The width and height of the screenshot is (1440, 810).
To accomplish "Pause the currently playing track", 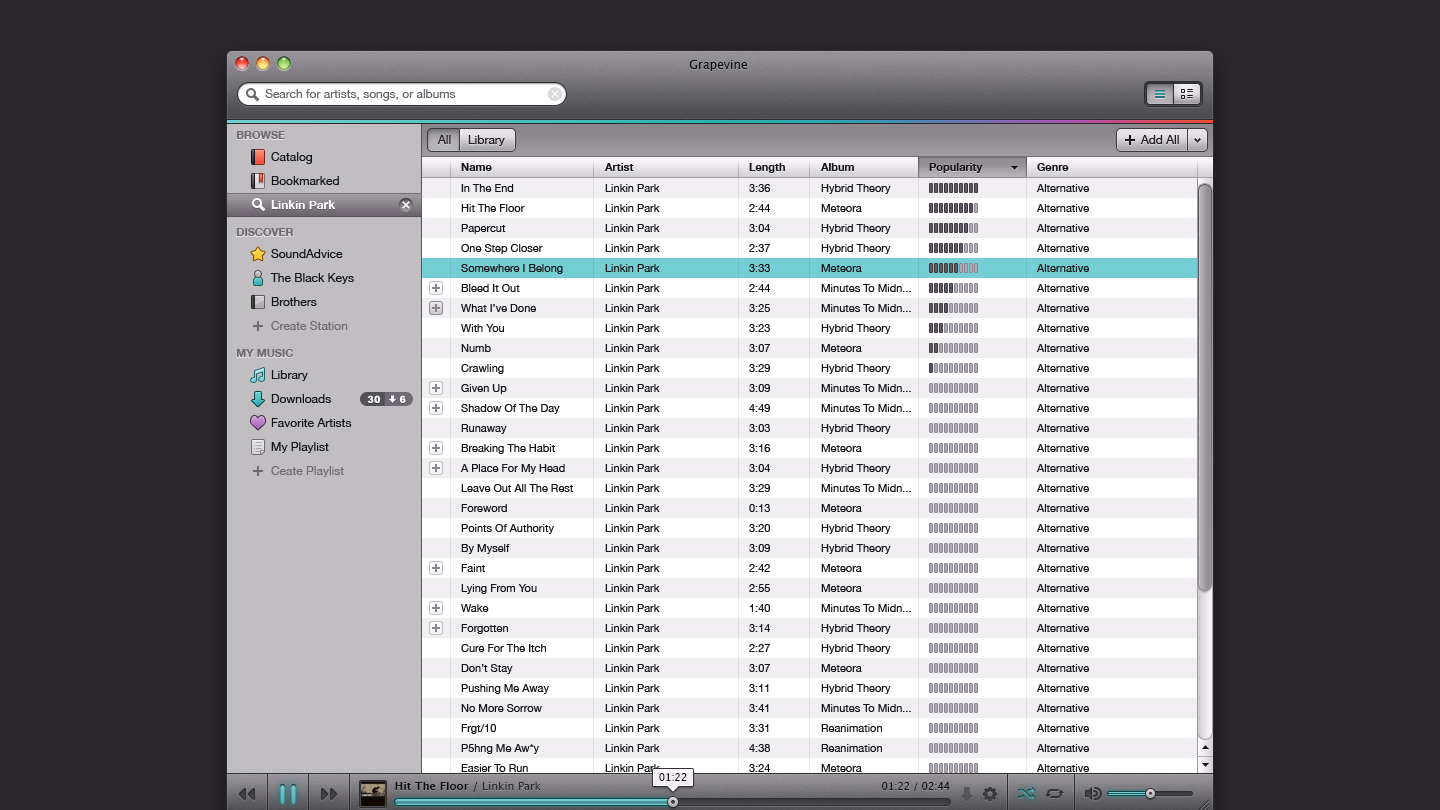I will (x=288, y=794).
